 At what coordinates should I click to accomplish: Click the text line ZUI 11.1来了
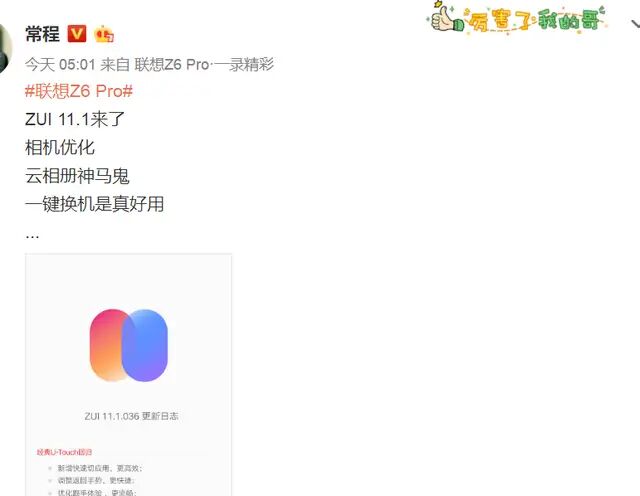coord(75,119)
